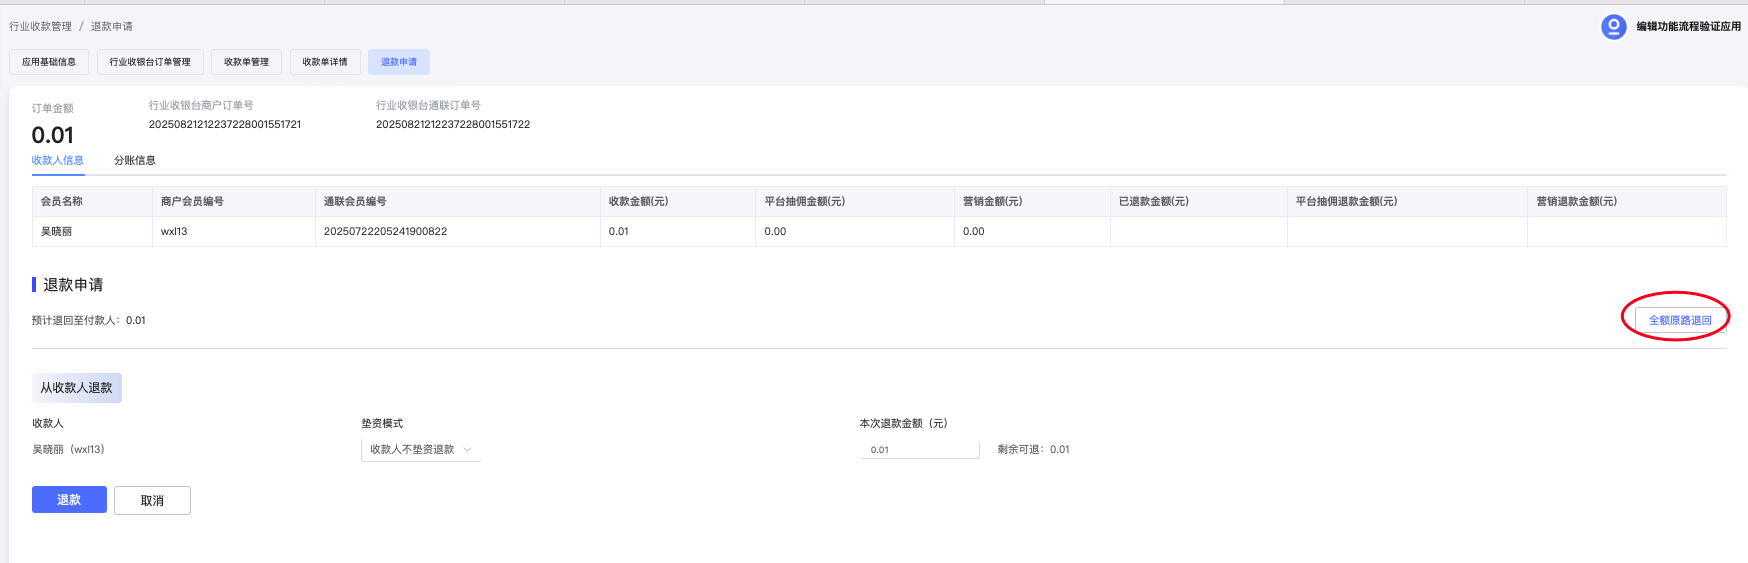Click the 全额原路退回 button
1748x563 pixels.
tap(1680, 320)
